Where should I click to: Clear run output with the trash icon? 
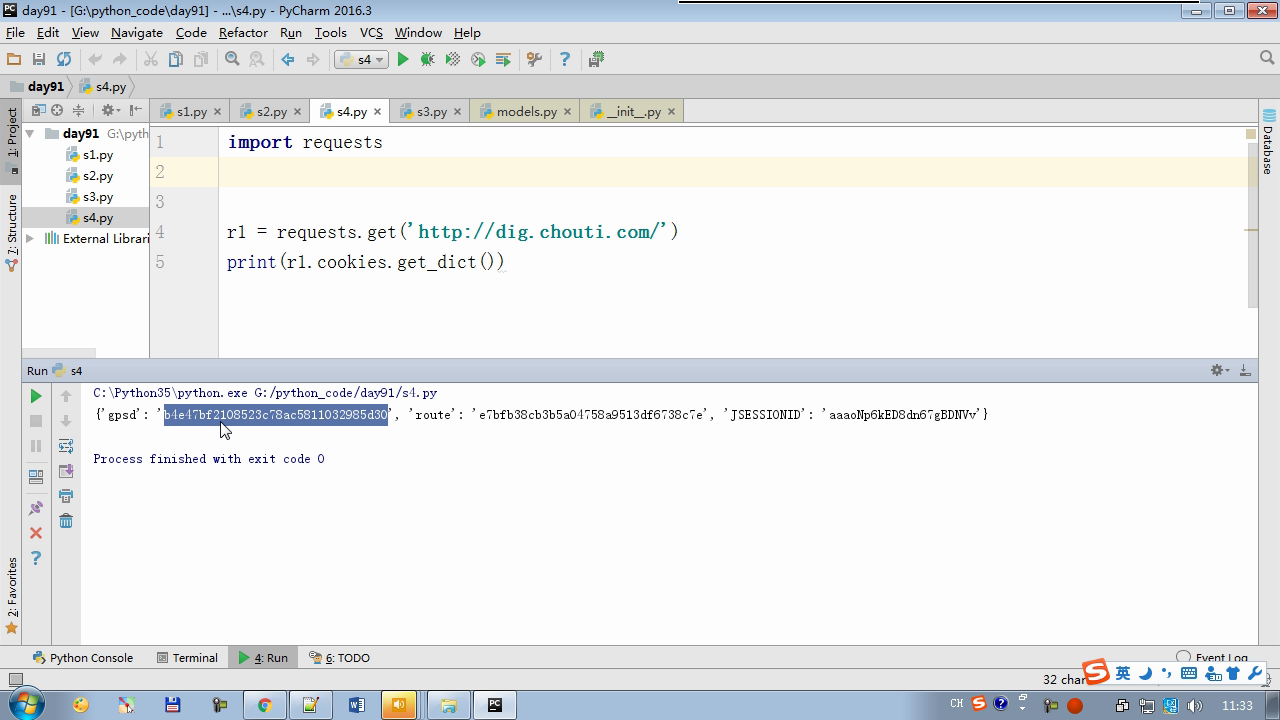(x=66, y=521)
